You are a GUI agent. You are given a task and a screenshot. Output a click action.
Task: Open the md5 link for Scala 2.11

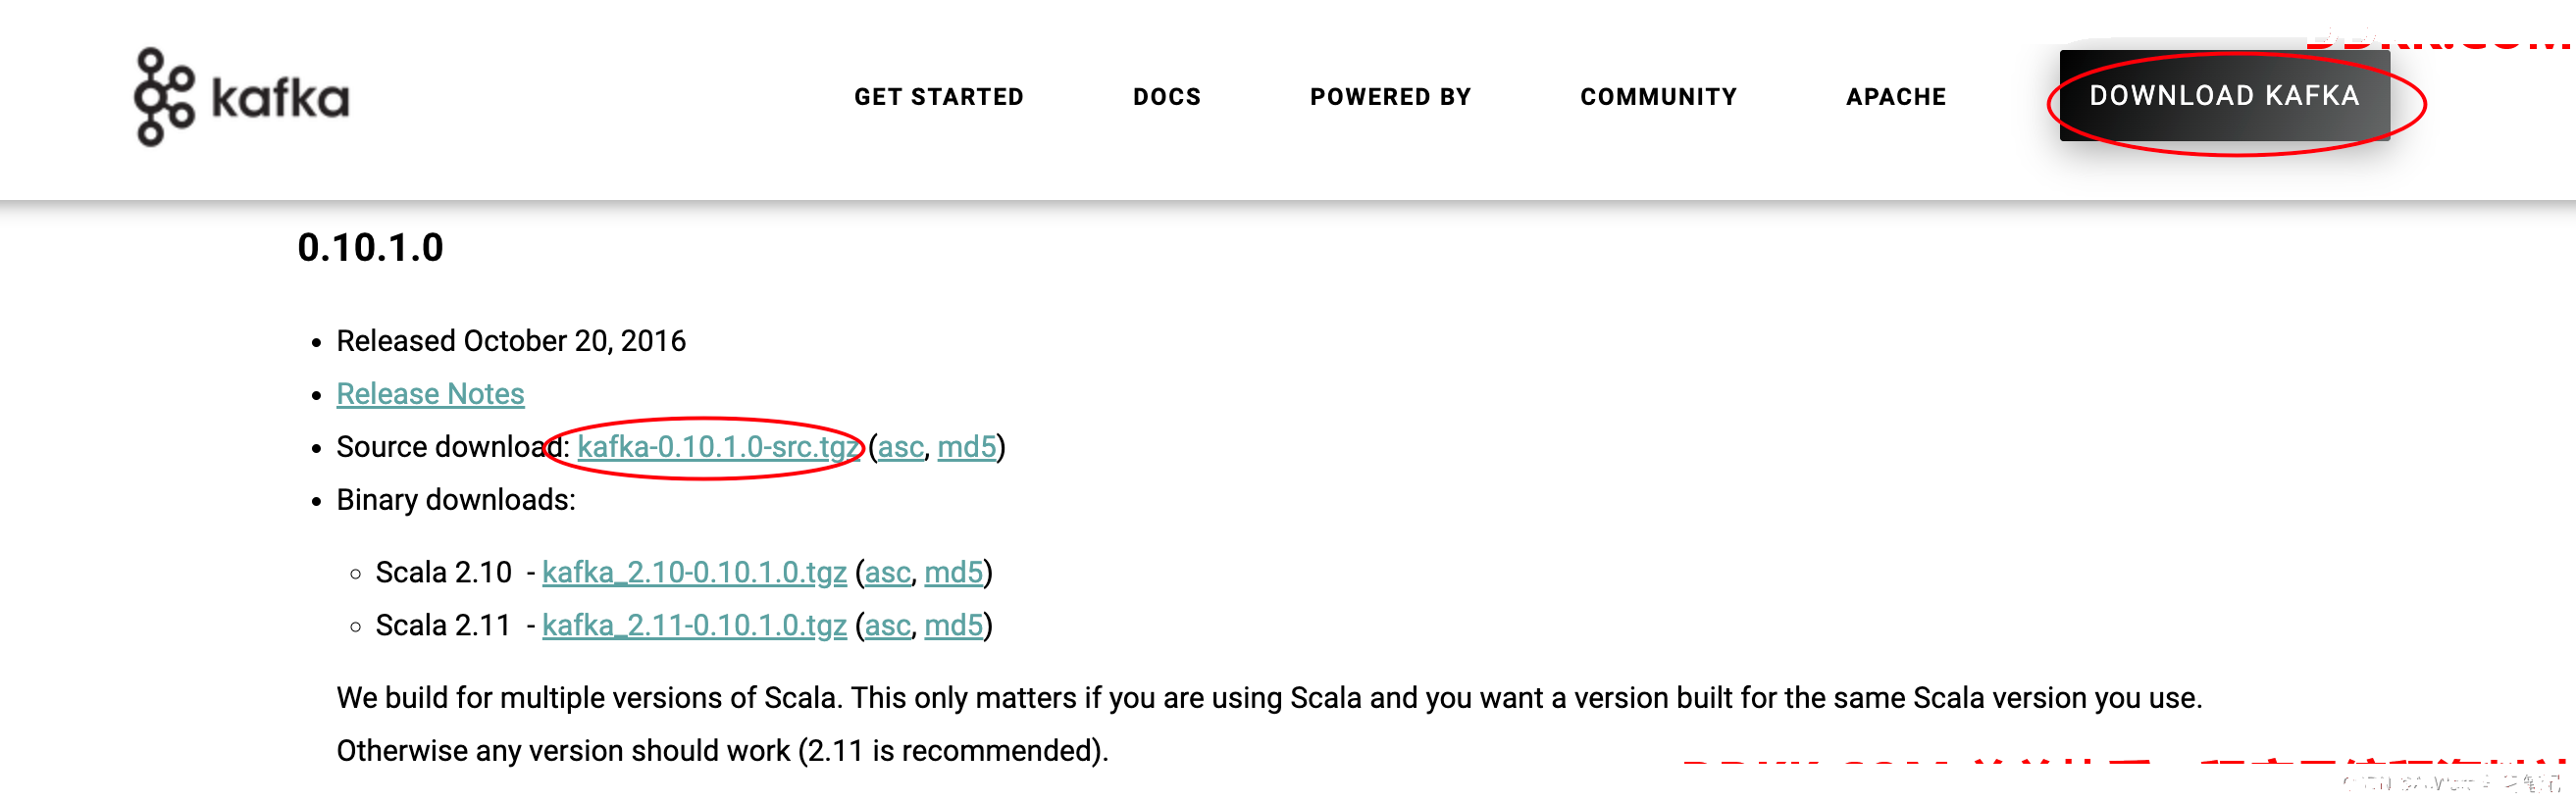[953, 626]
